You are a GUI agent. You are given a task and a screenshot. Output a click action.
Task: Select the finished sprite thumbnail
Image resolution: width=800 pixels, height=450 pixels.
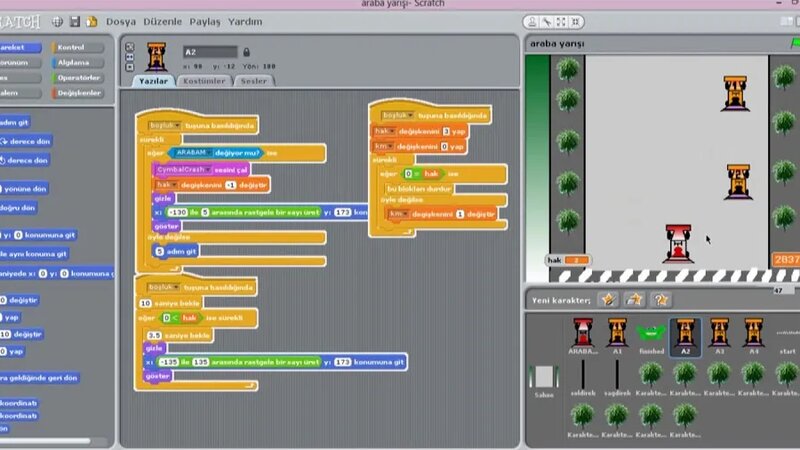(651, 339)
